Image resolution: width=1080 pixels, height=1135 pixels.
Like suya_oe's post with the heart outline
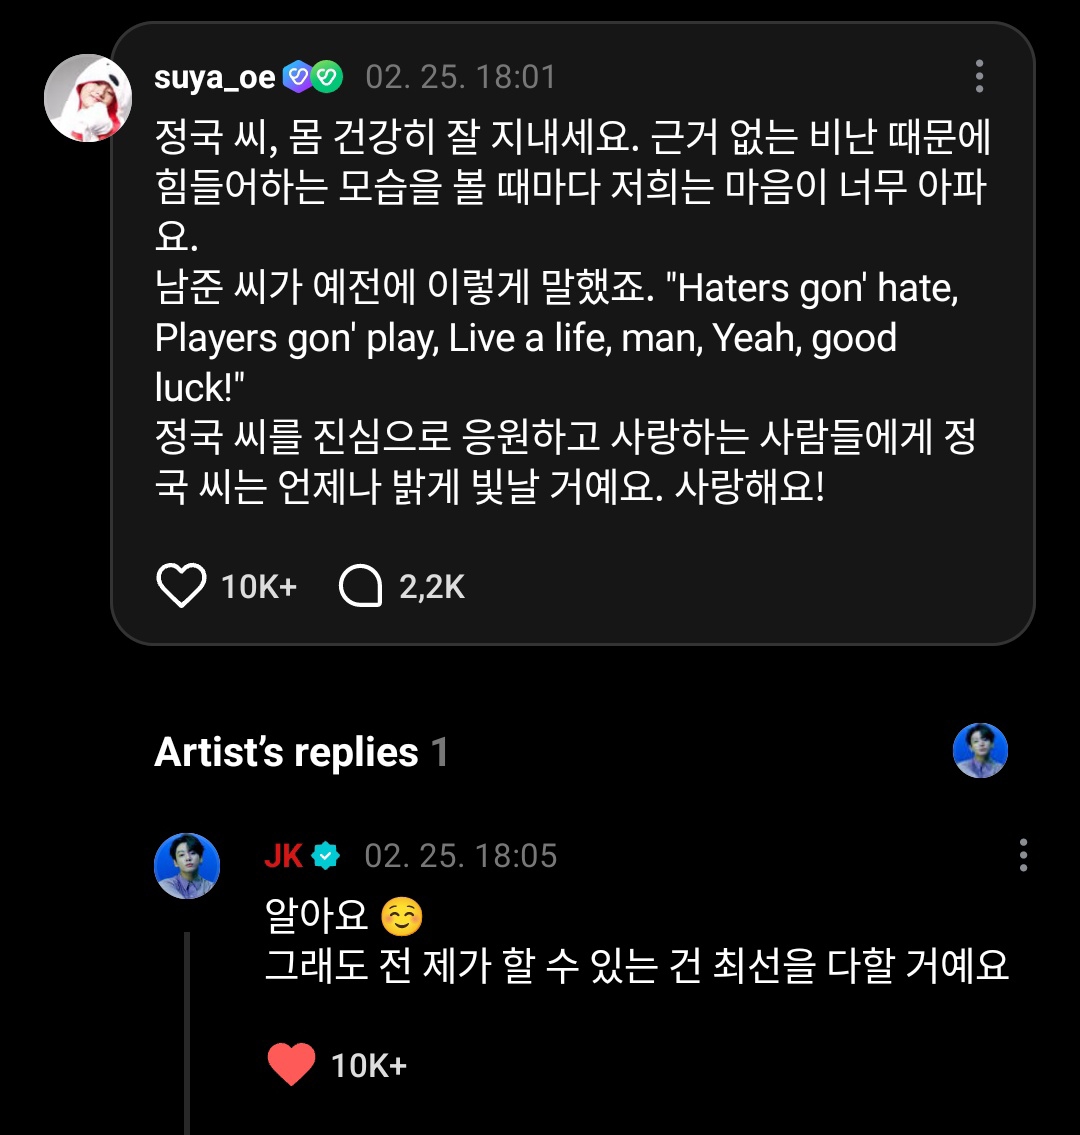click(181, 586)
